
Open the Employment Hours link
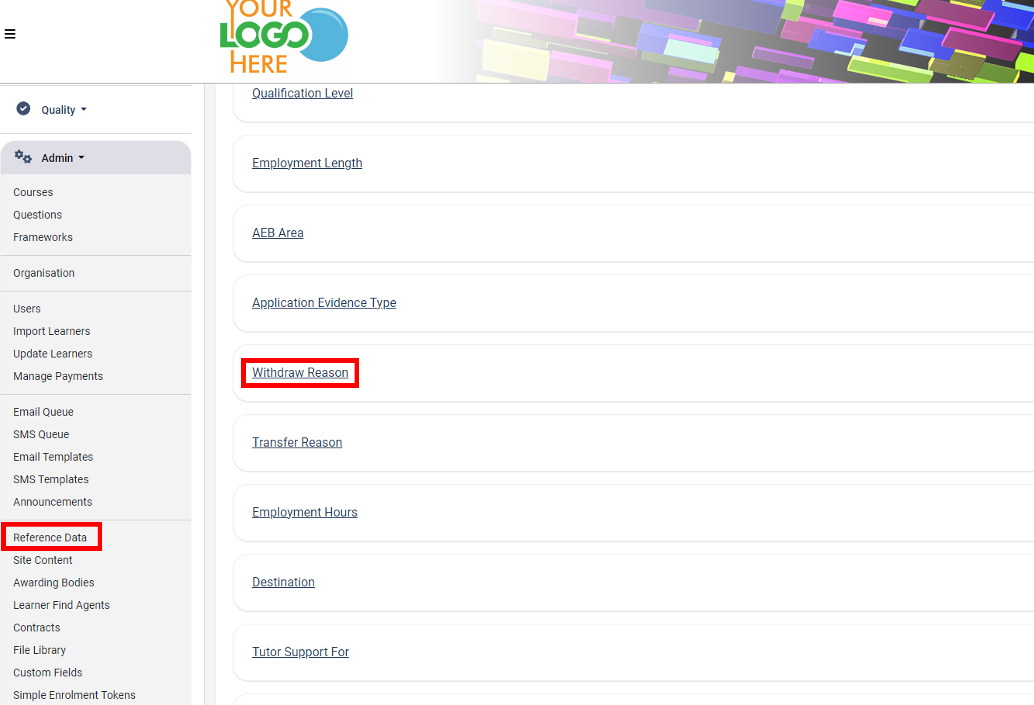305,512
